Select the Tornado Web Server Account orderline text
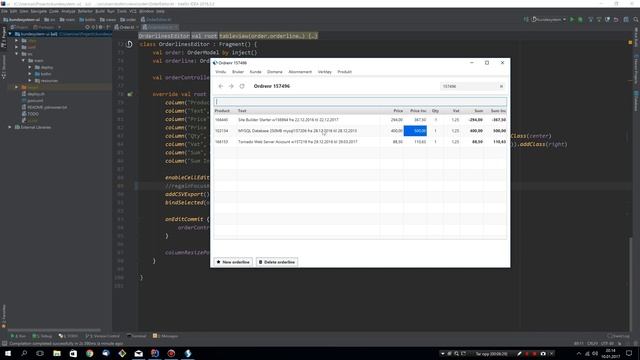The height and width of the screenshot is (360, 640). tap(298, 142)
